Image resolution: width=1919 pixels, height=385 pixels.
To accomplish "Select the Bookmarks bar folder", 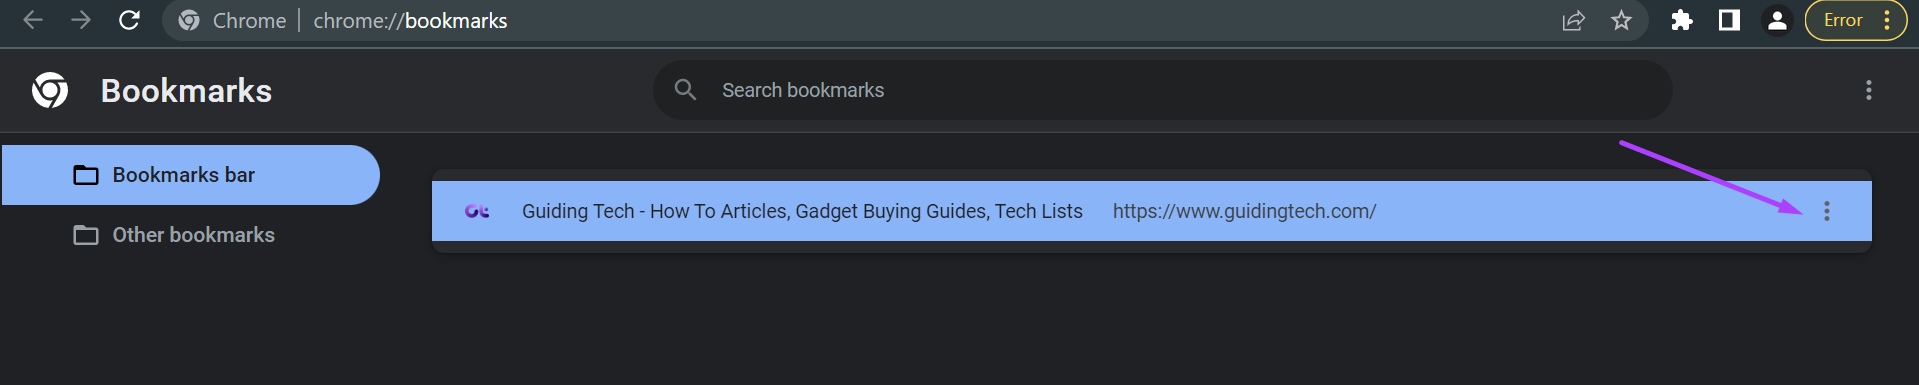I will [x=190, y=175].
